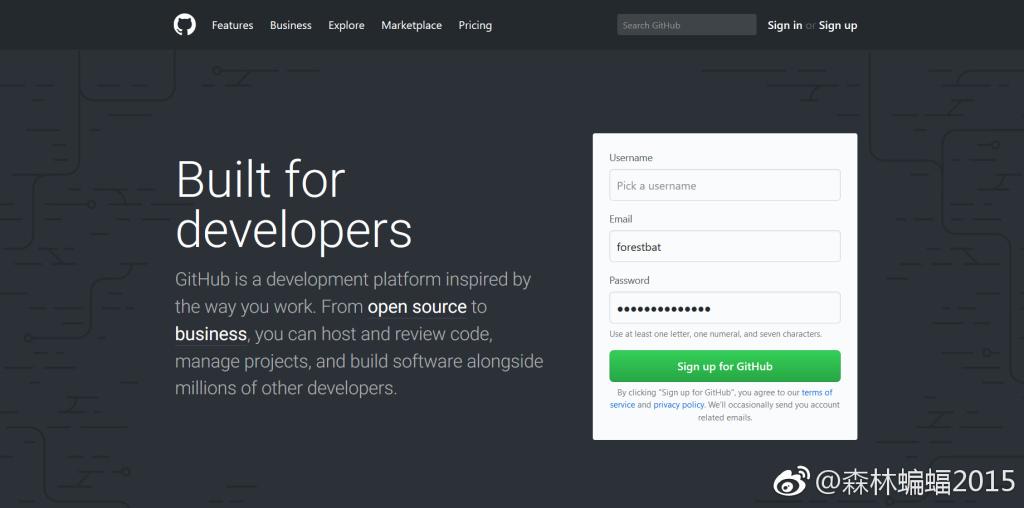Click the Built for developers heading
Image resolution: width=1024 pixels, height=508 pixels.
click(x=293, y=205)
